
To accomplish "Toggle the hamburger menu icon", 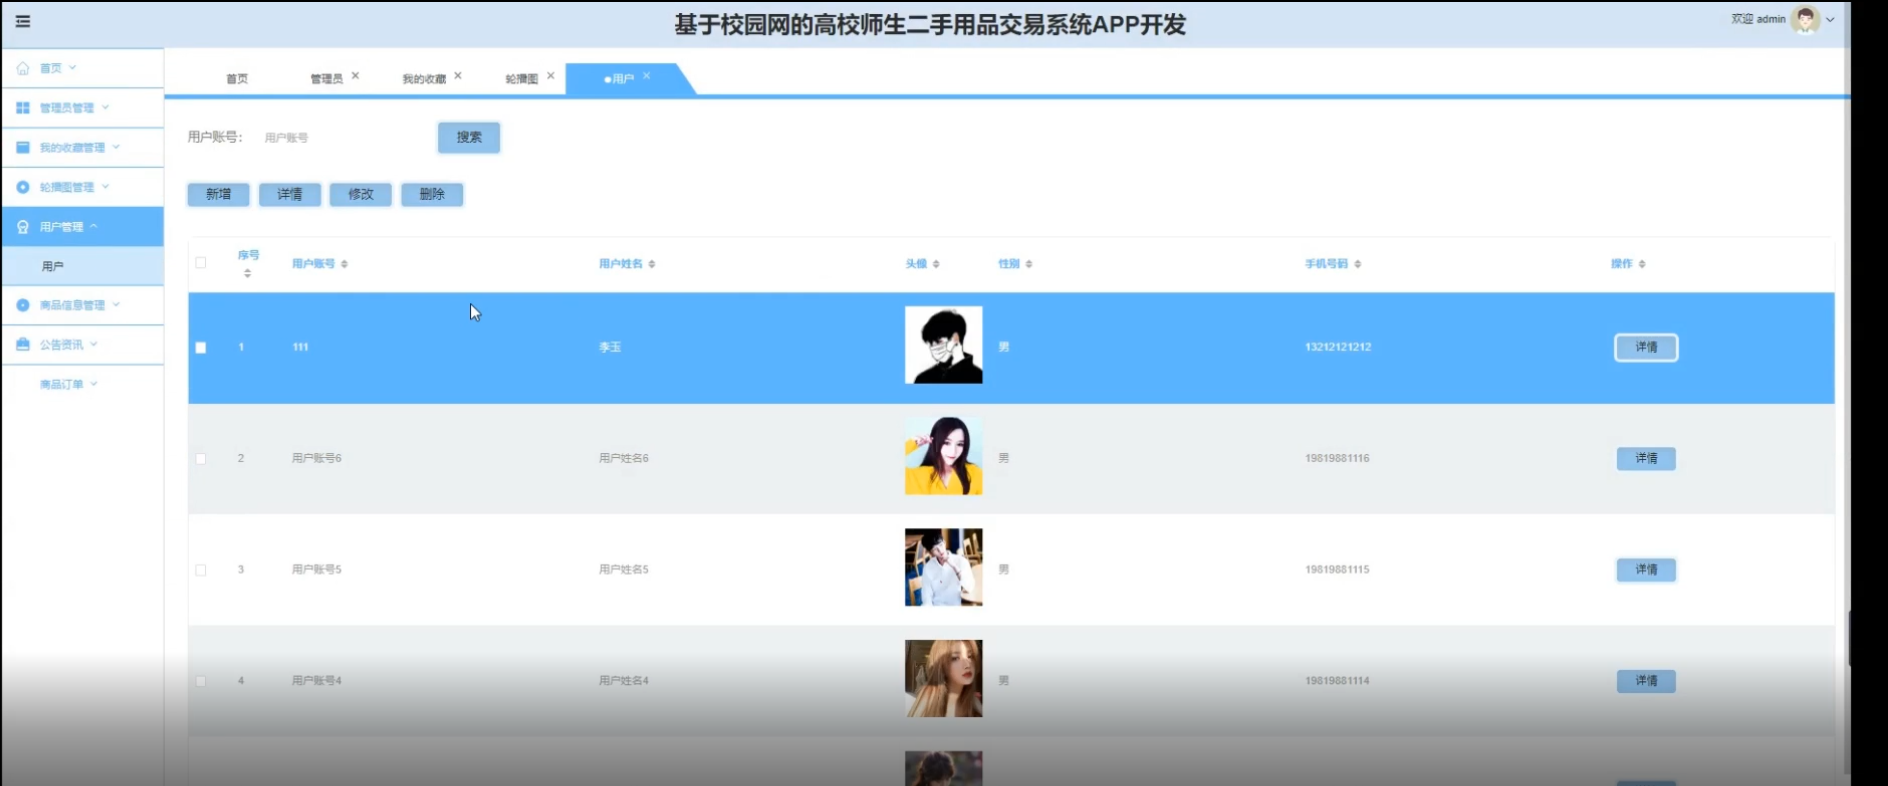I will tap(23, 21).
